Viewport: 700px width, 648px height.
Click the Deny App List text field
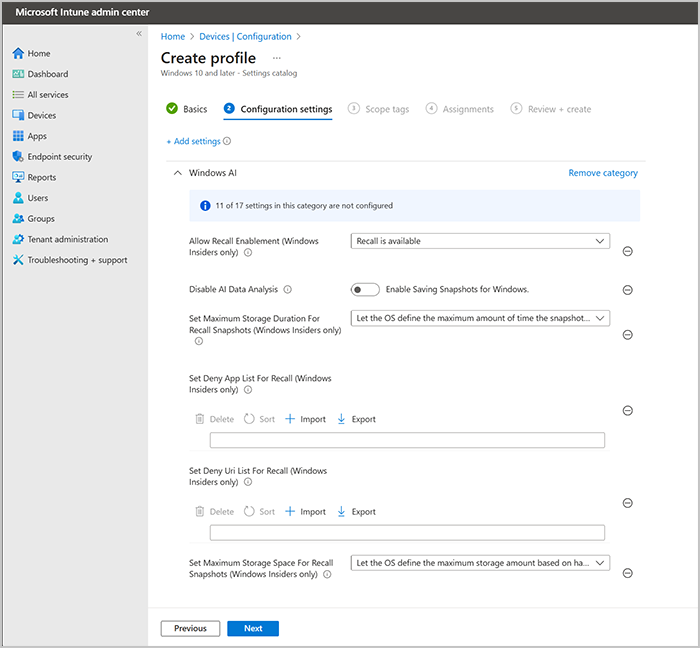click(x=407, y=440)
